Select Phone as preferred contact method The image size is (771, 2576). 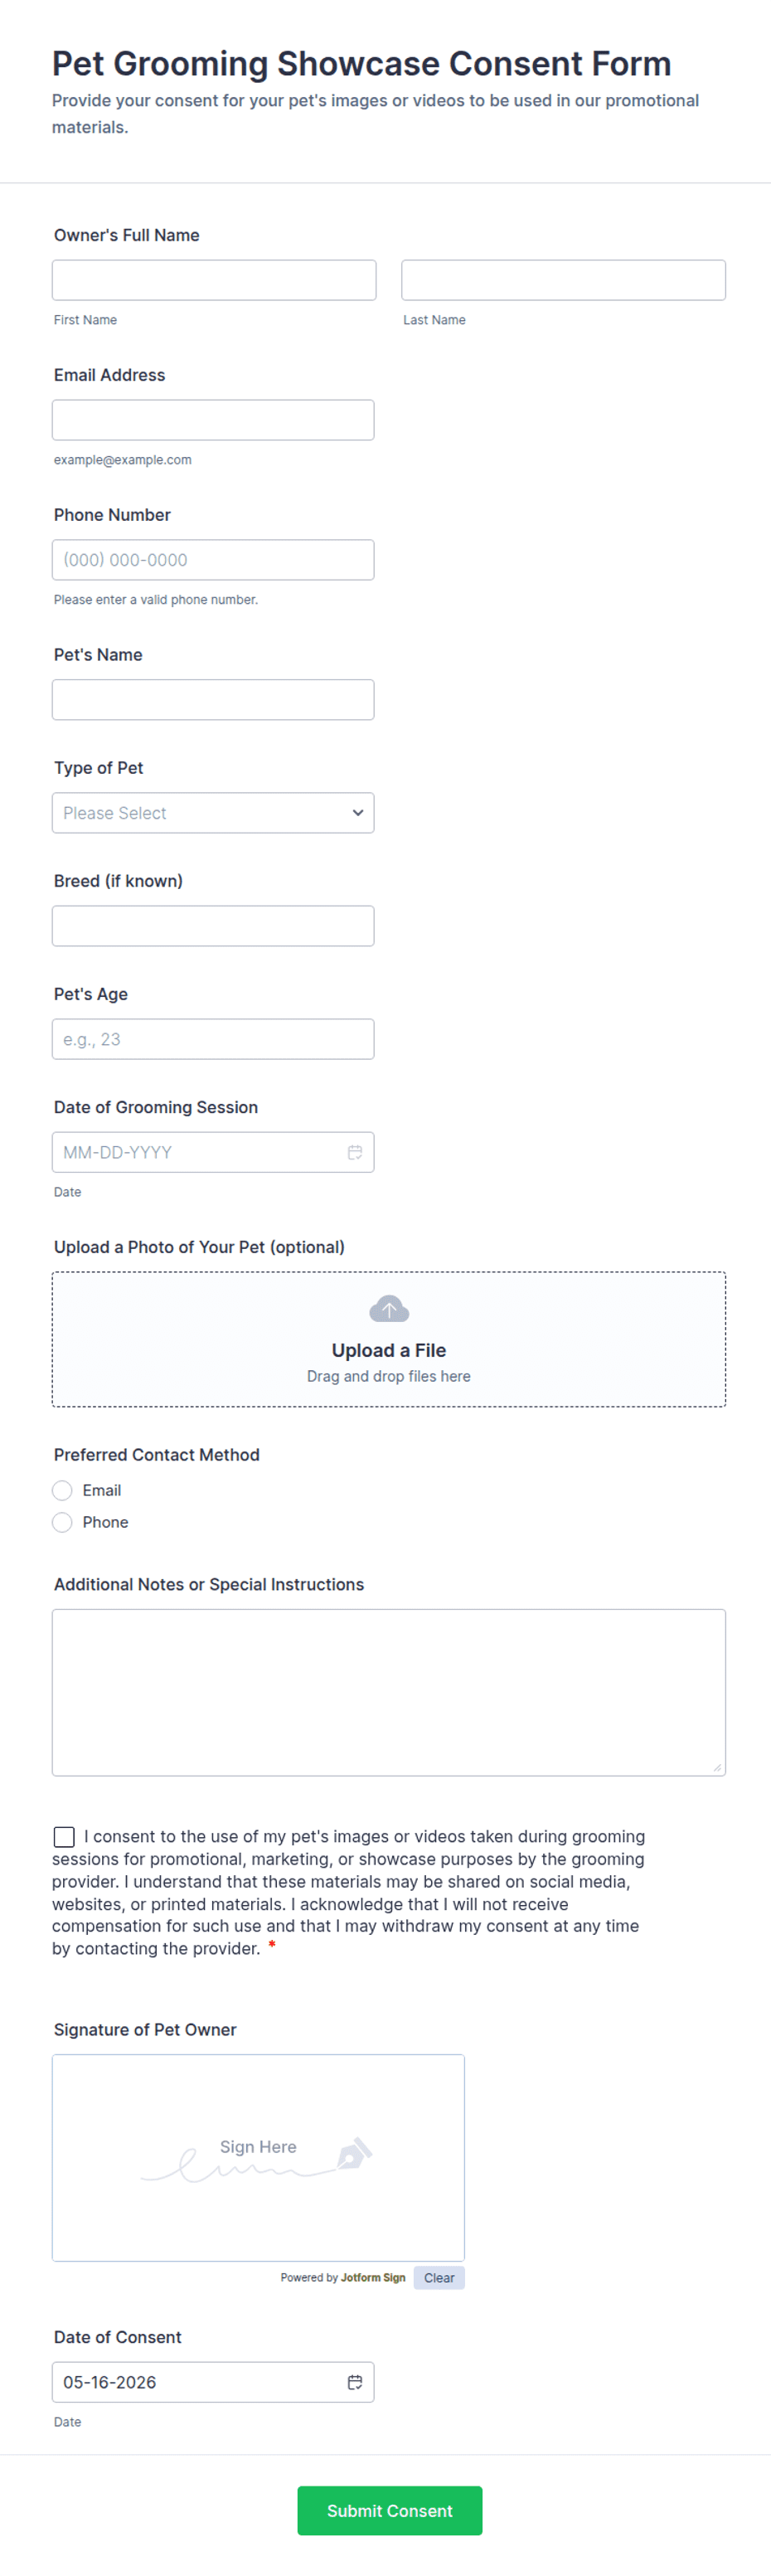tap(62, 1522)
